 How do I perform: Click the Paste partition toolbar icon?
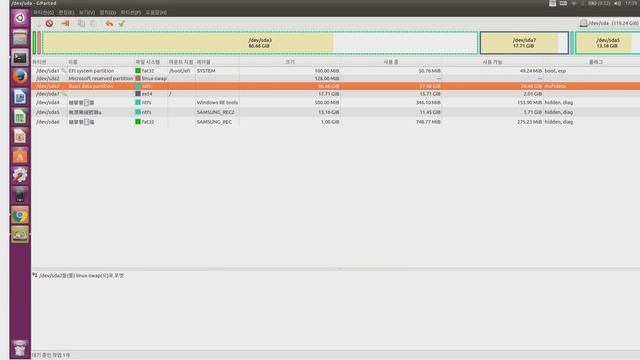93,23
